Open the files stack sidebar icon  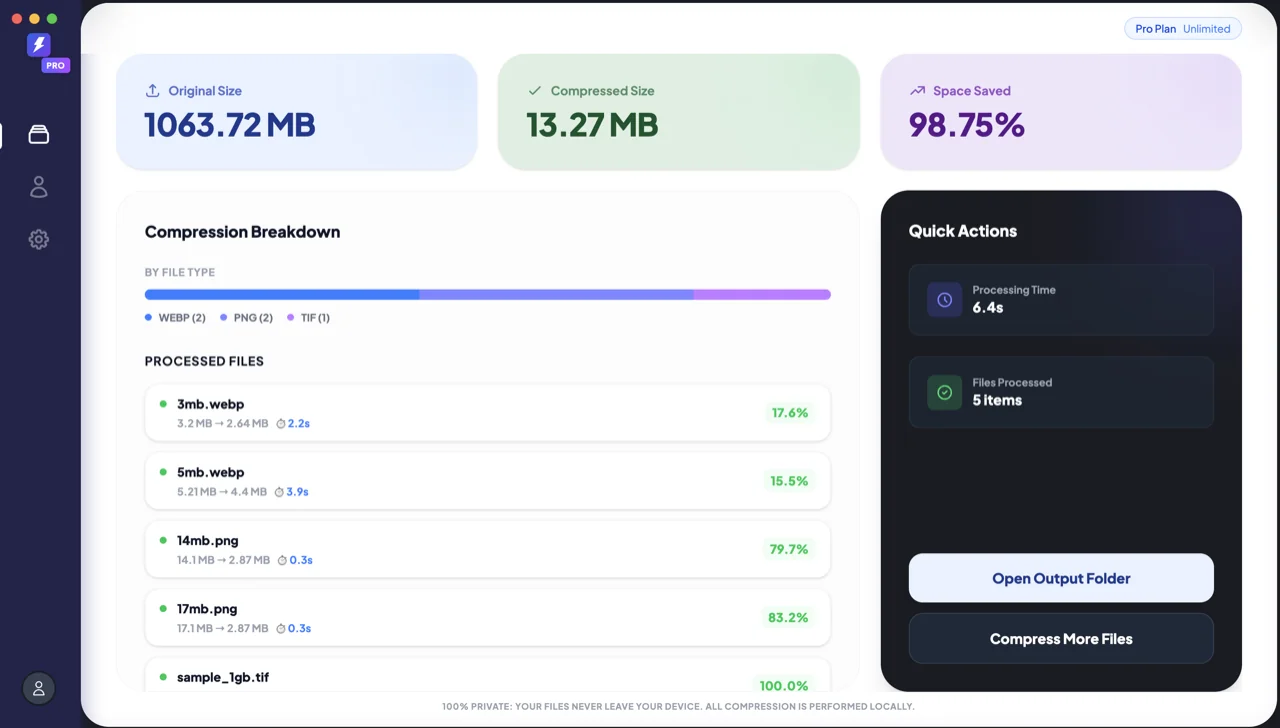39,134
